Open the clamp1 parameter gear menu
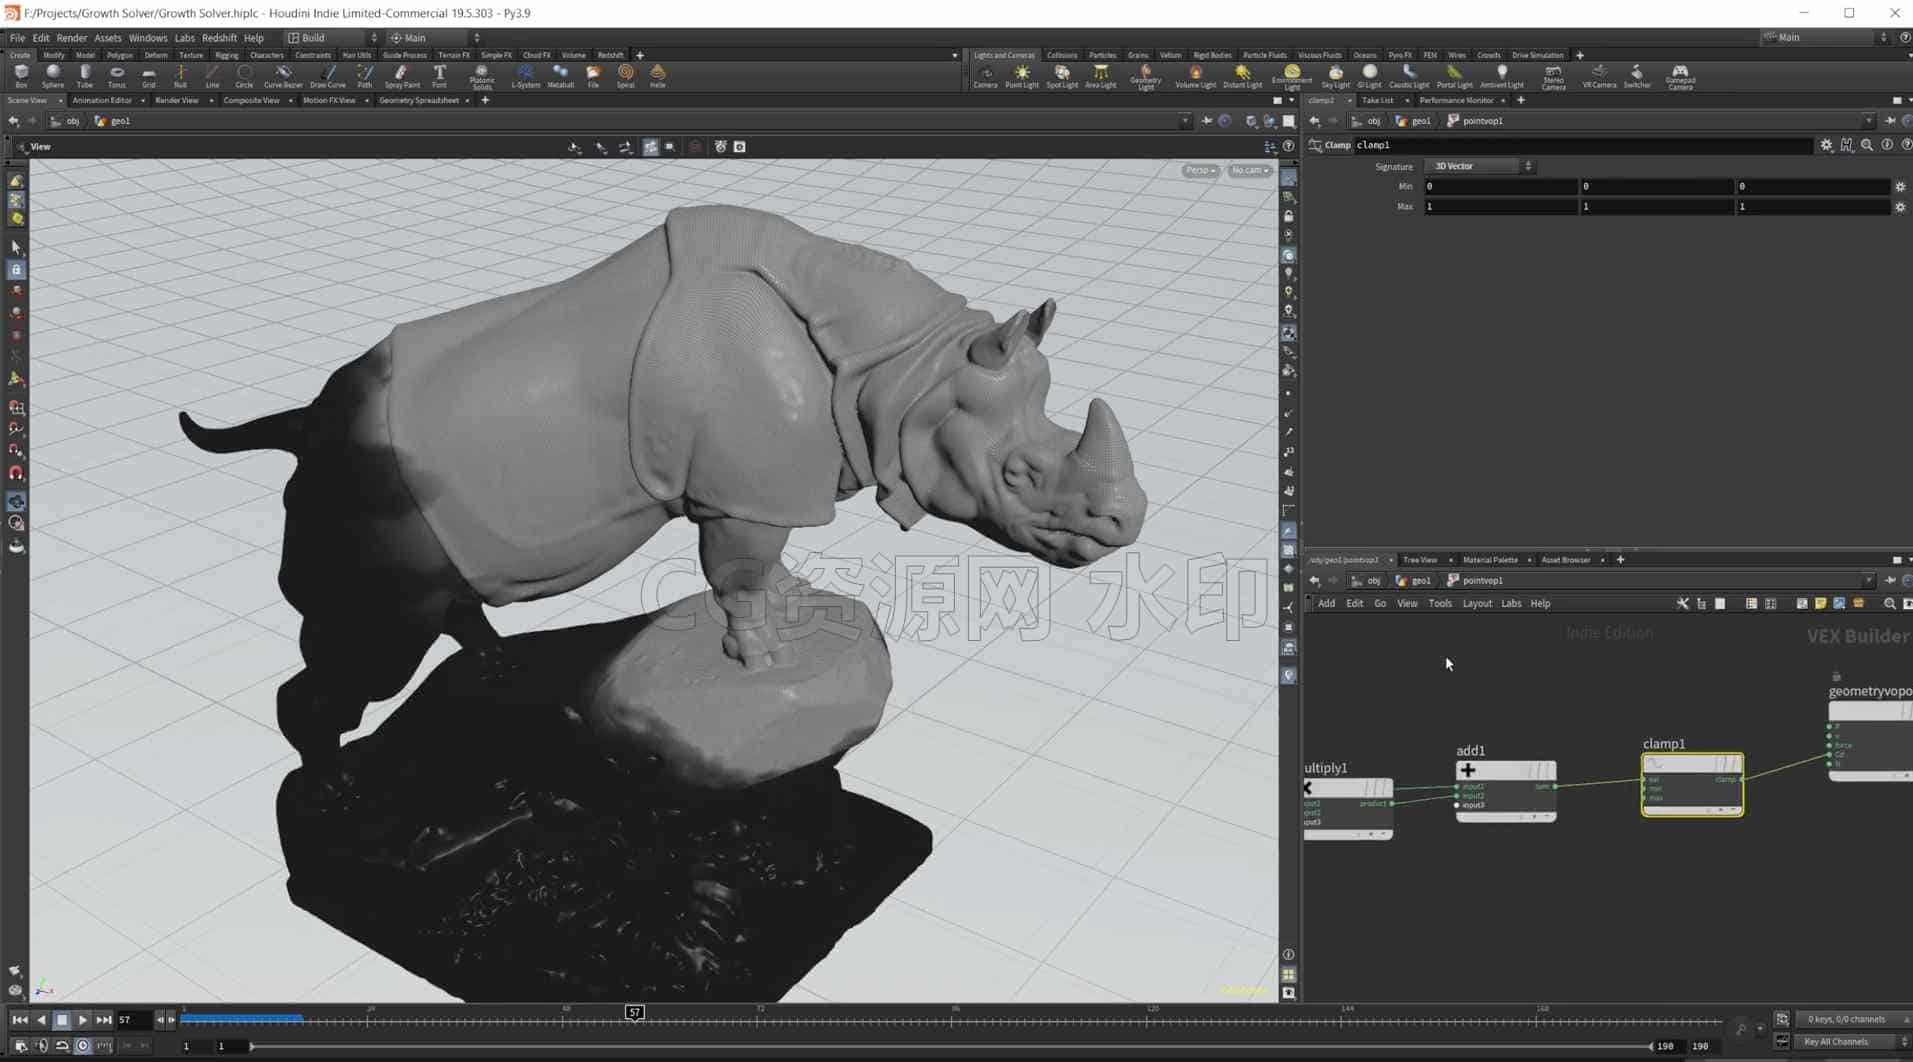Image resolution: width=1913 pixels, height=1062 pixels. click(x=1826, y=145)
